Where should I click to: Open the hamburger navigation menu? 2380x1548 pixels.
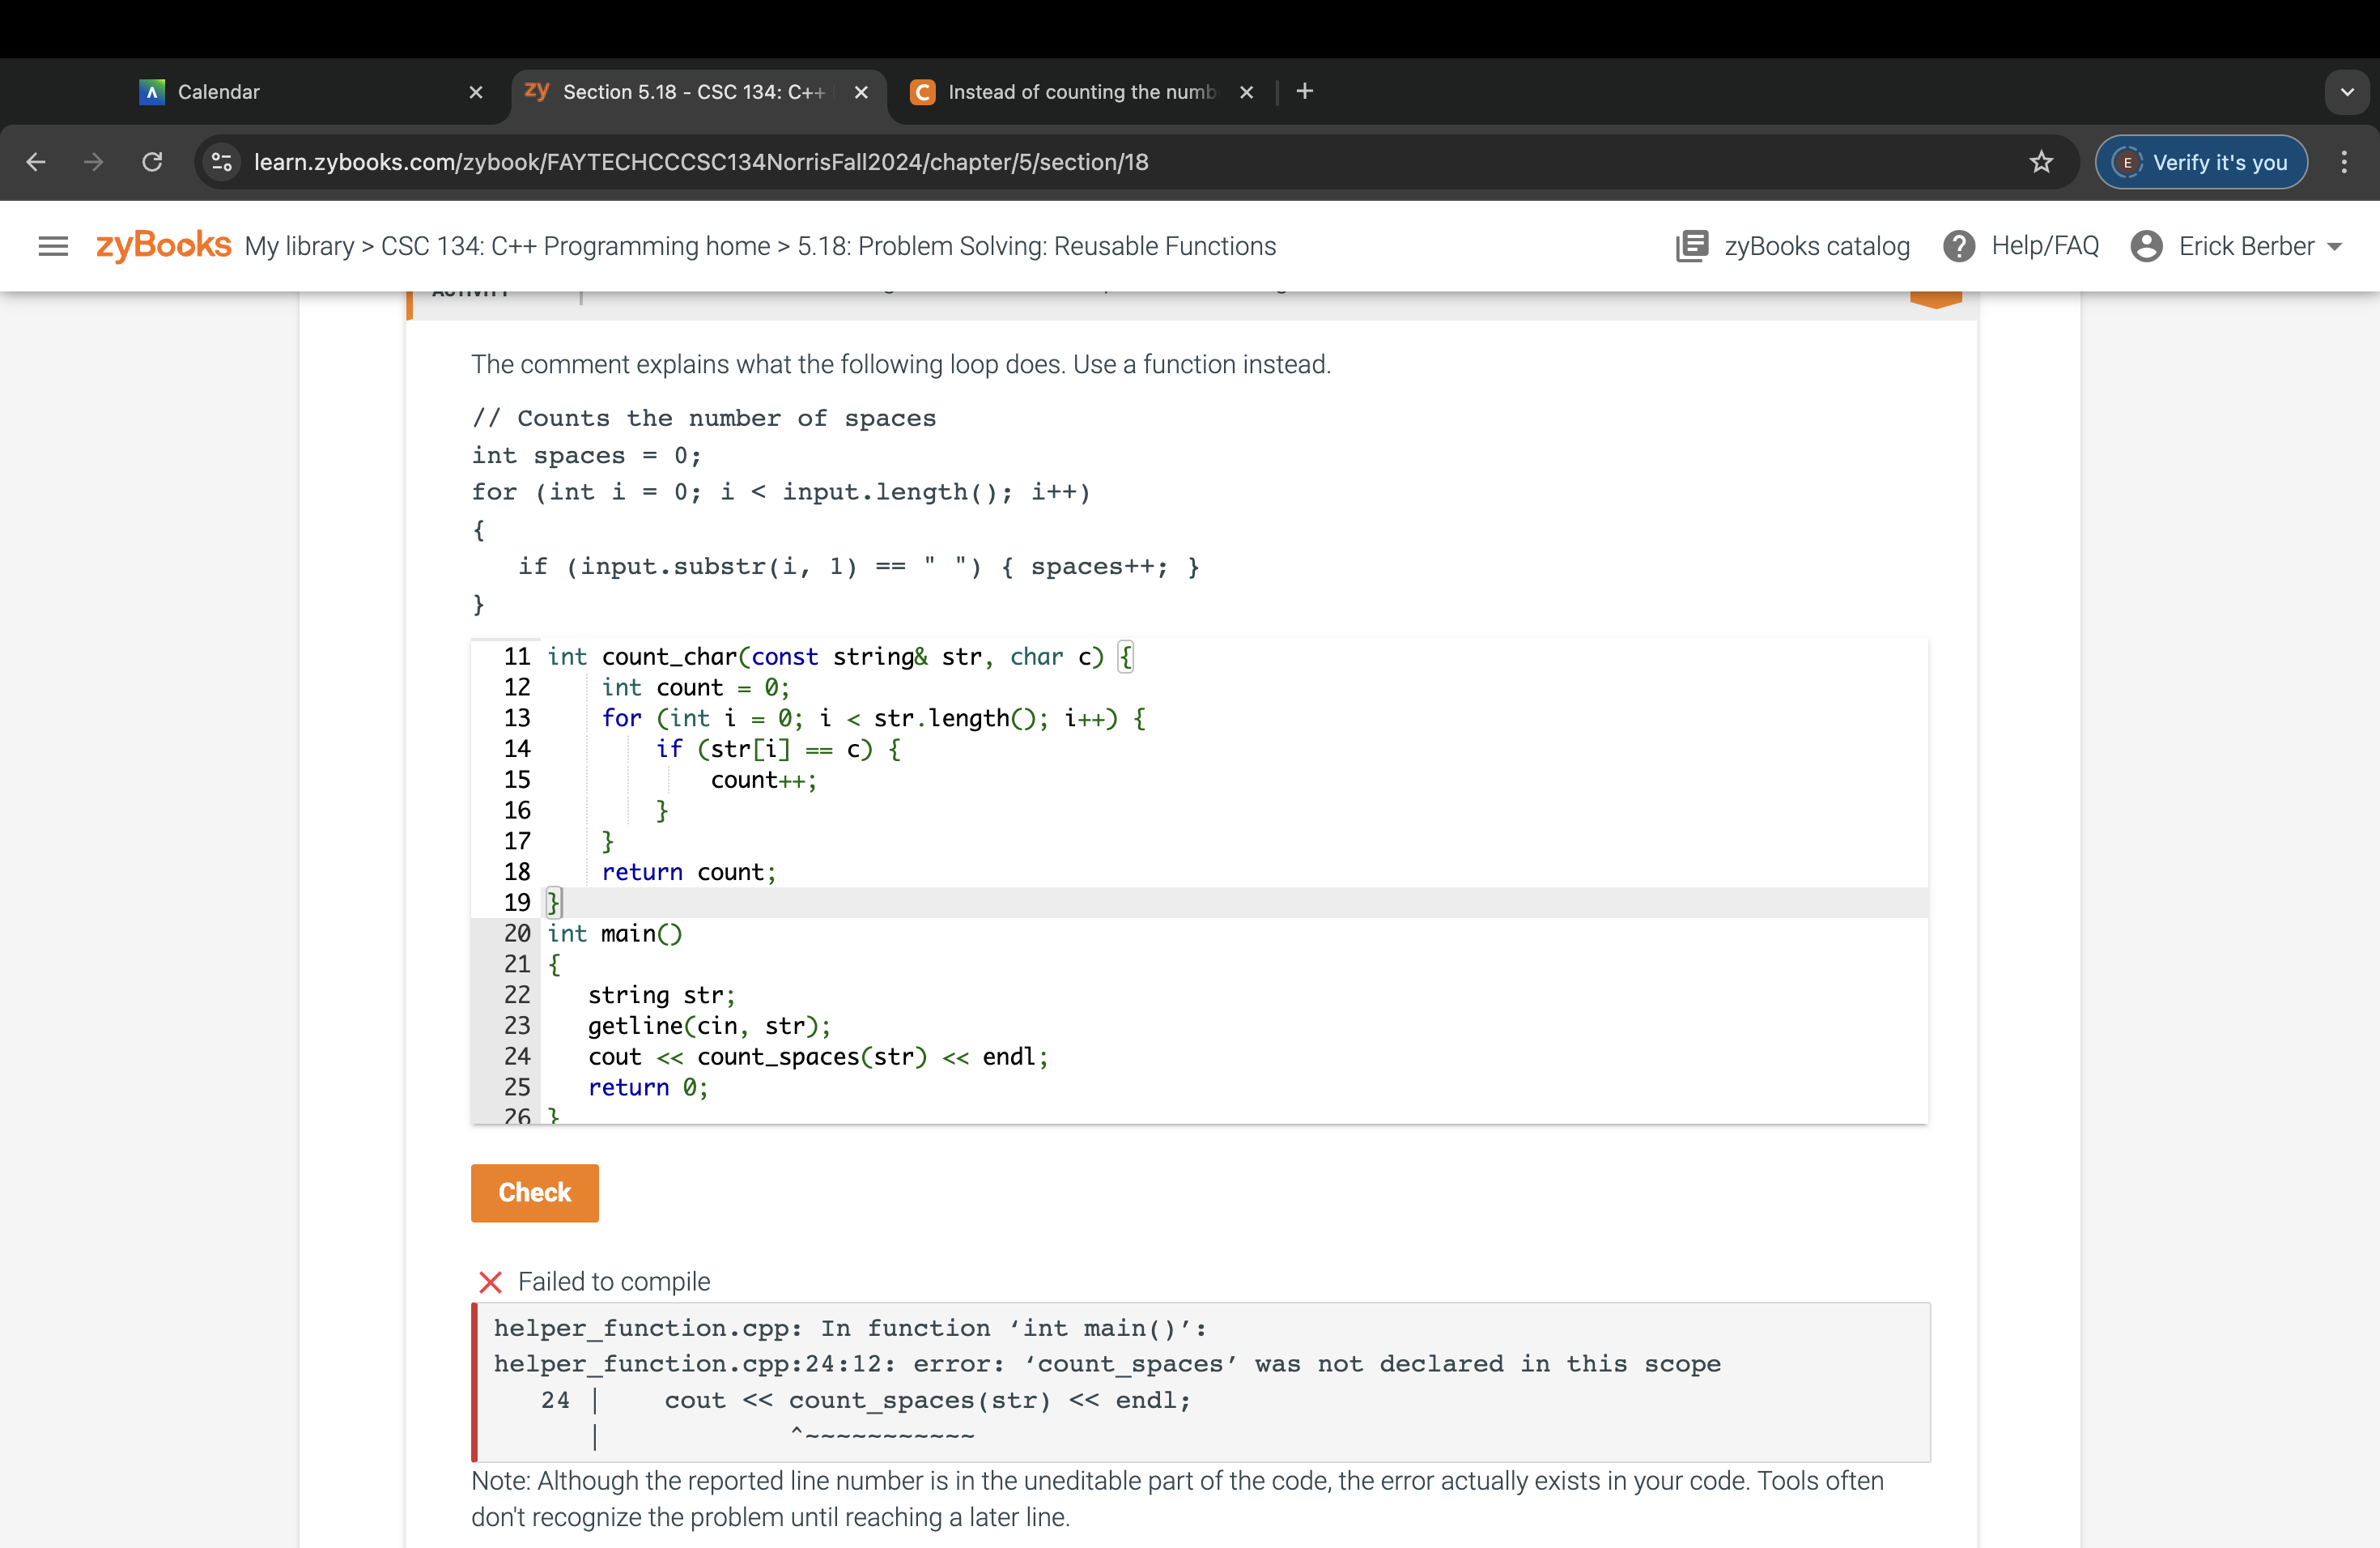click(53, 246)
